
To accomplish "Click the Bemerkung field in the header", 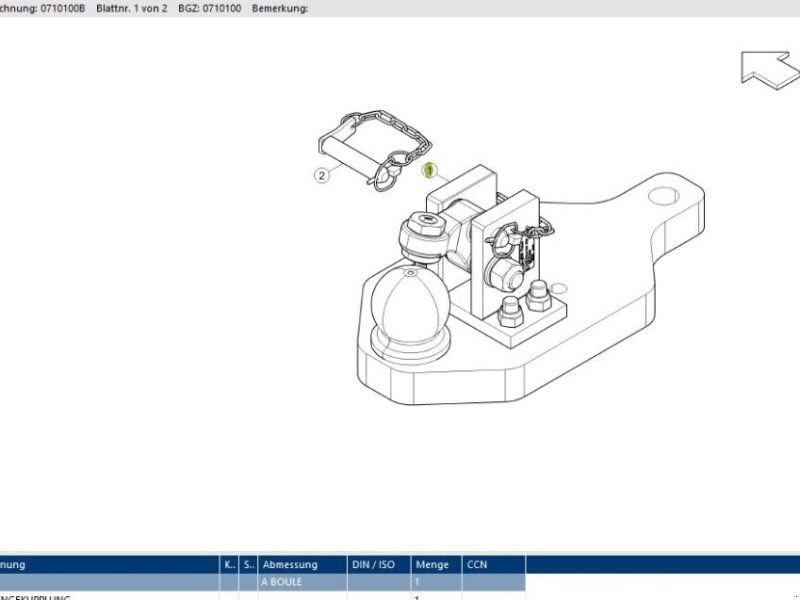I will point(280,8).
